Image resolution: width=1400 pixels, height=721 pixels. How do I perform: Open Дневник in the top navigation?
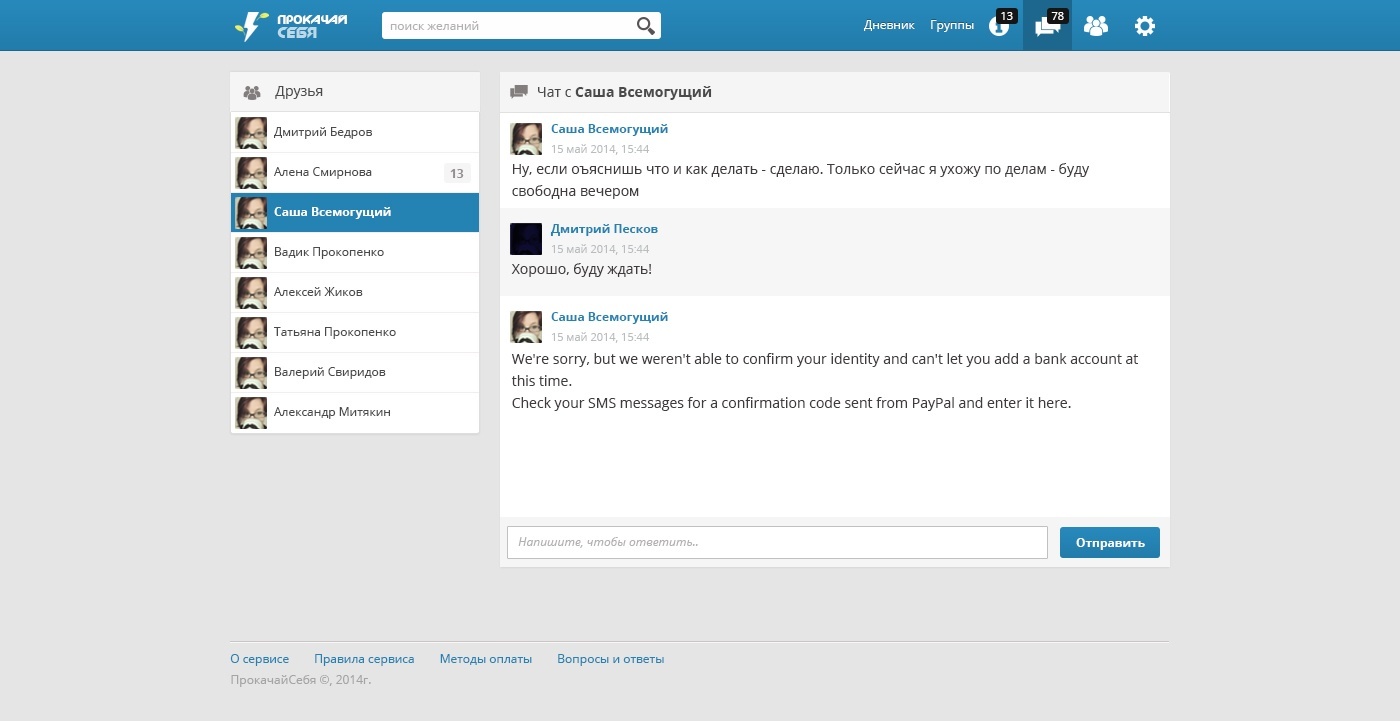(889, 26)
